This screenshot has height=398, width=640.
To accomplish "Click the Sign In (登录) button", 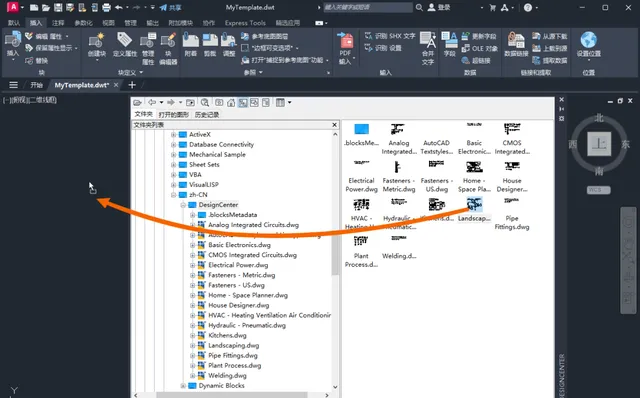I will pyautogui.click(x=440, y=7).
